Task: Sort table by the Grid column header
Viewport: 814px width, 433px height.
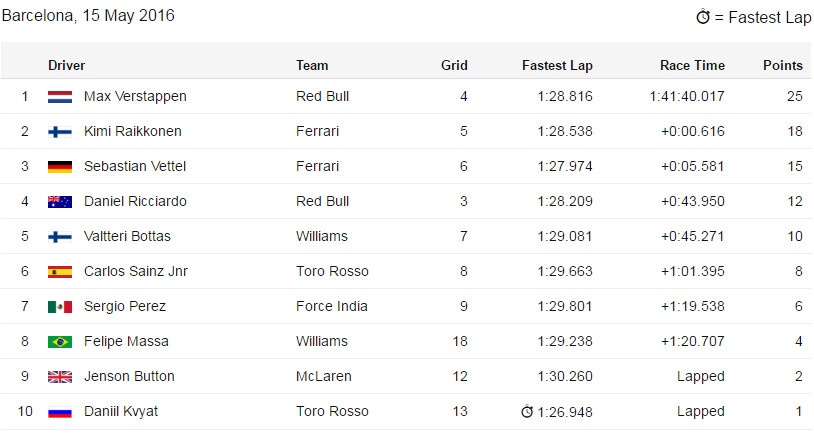Action: coord(454,65)
